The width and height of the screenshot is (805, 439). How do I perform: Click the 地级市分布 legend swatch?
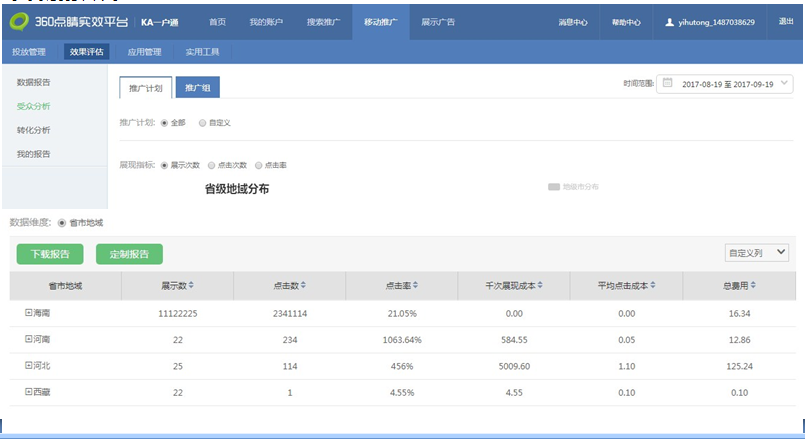click(553, 186)
